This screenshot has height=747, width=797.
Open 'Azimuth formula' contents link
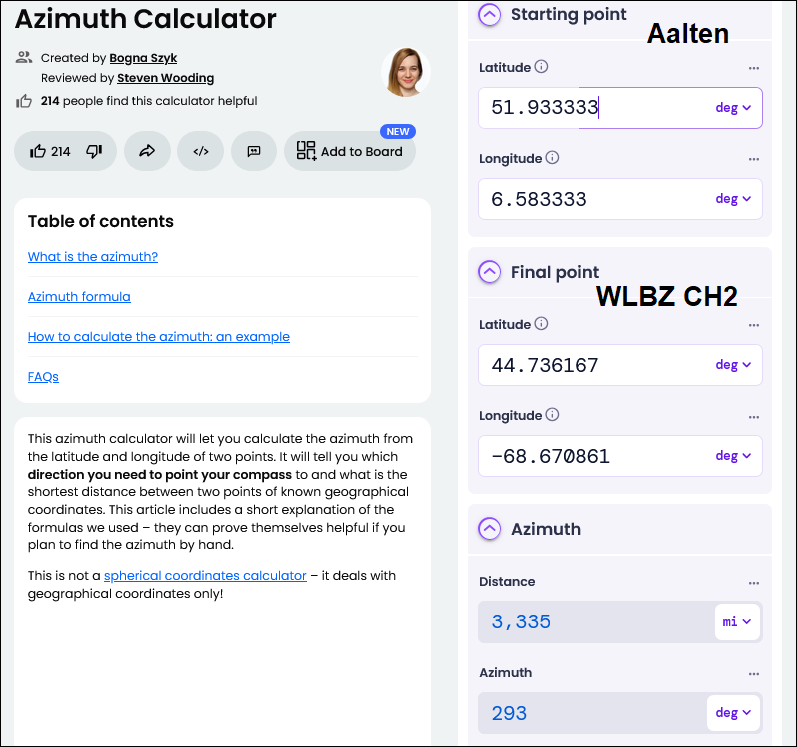(79, 297)
